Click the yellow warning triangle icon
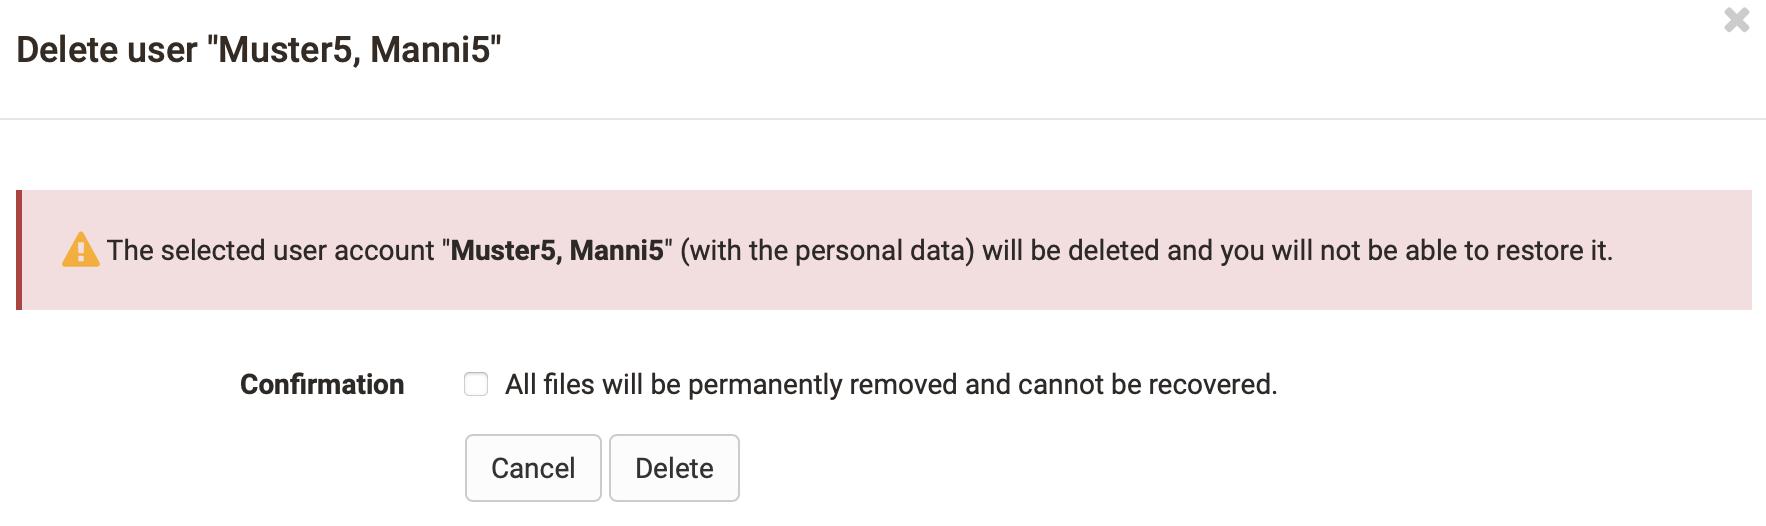1766x526 pixels. point(81,250)
